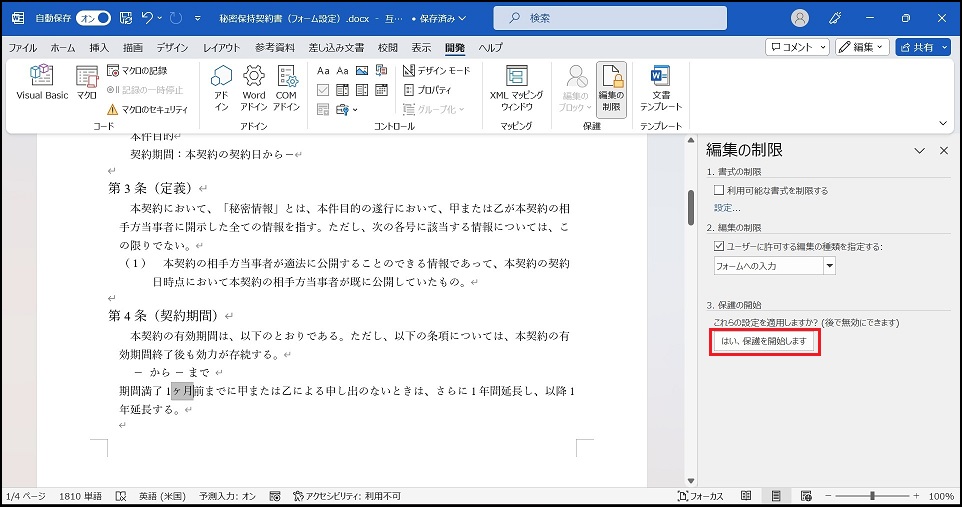
Task: Open the レイアウト tab
Action: [221, 47]
